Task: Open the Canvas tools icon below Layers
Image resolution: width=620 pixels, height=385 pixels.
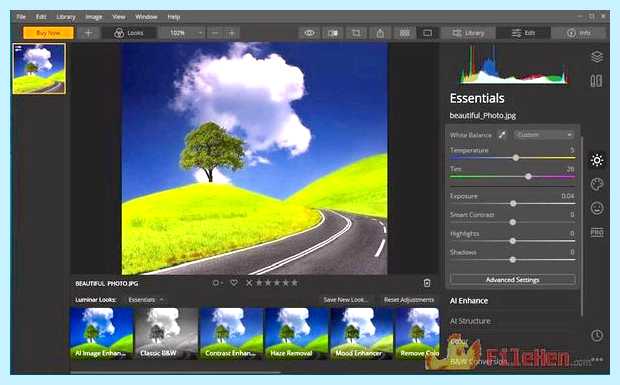Action: (x=596, y=81)
